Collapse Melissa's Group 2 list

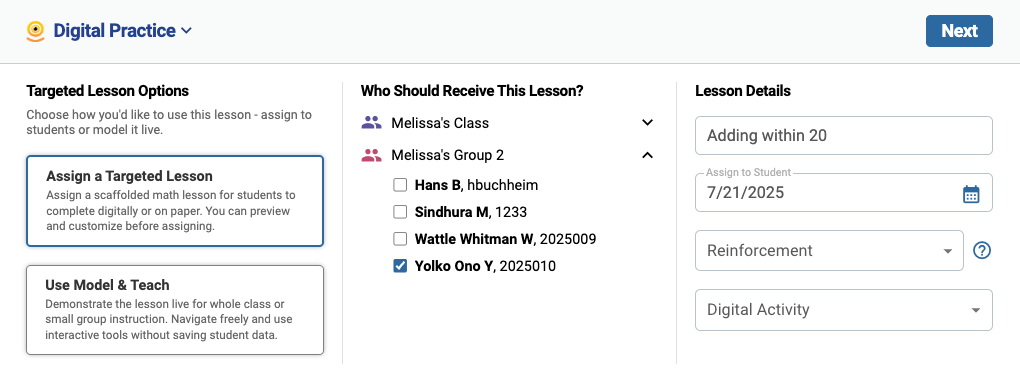[x=647, y=155]
